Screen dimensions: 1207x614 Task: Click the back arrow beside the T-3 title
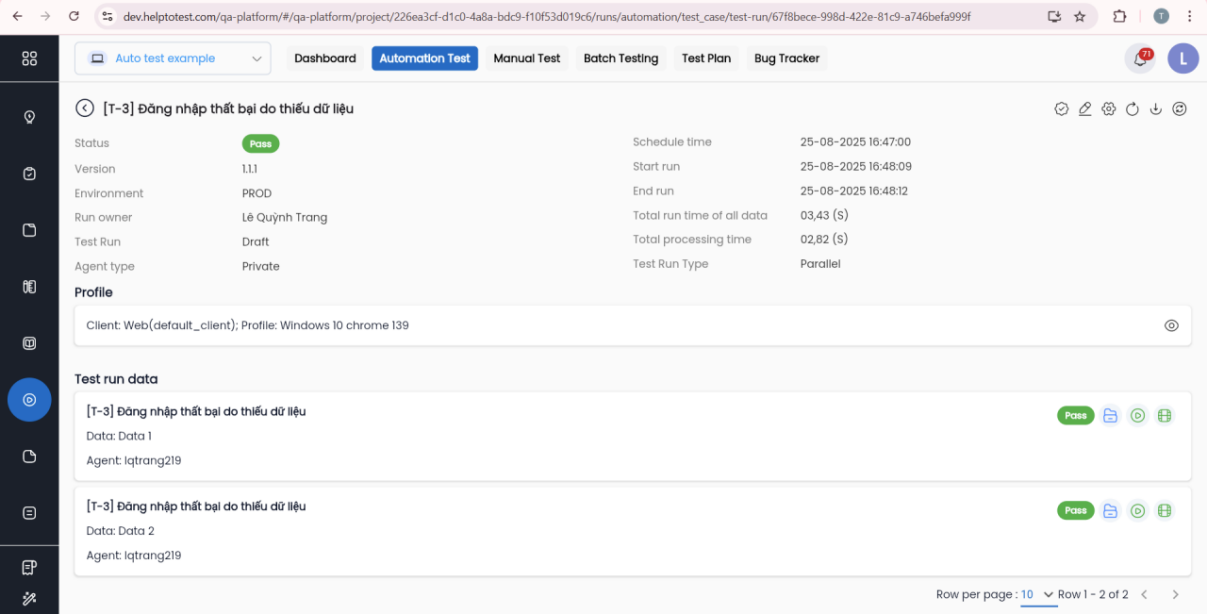85,108
